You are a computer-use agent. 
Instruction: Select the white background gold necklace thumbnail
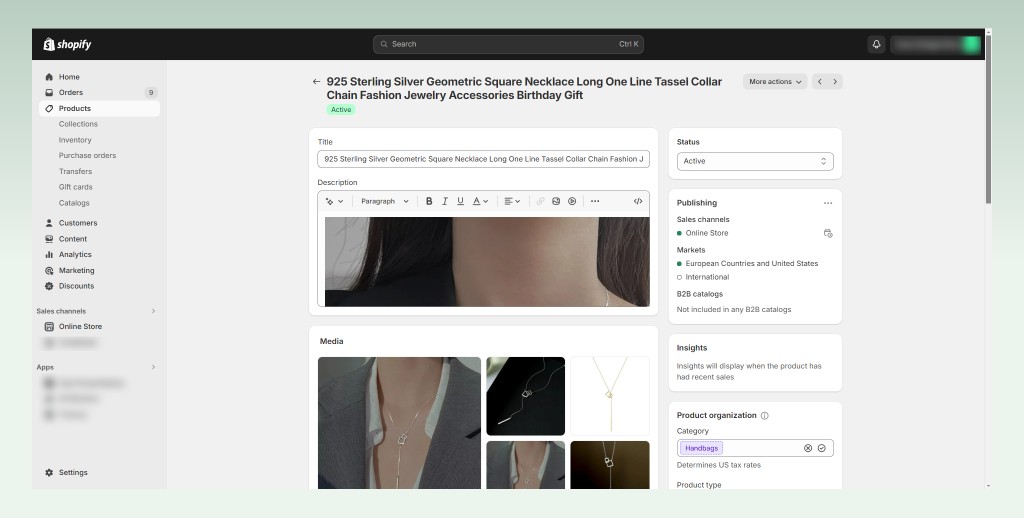[610, 396]
